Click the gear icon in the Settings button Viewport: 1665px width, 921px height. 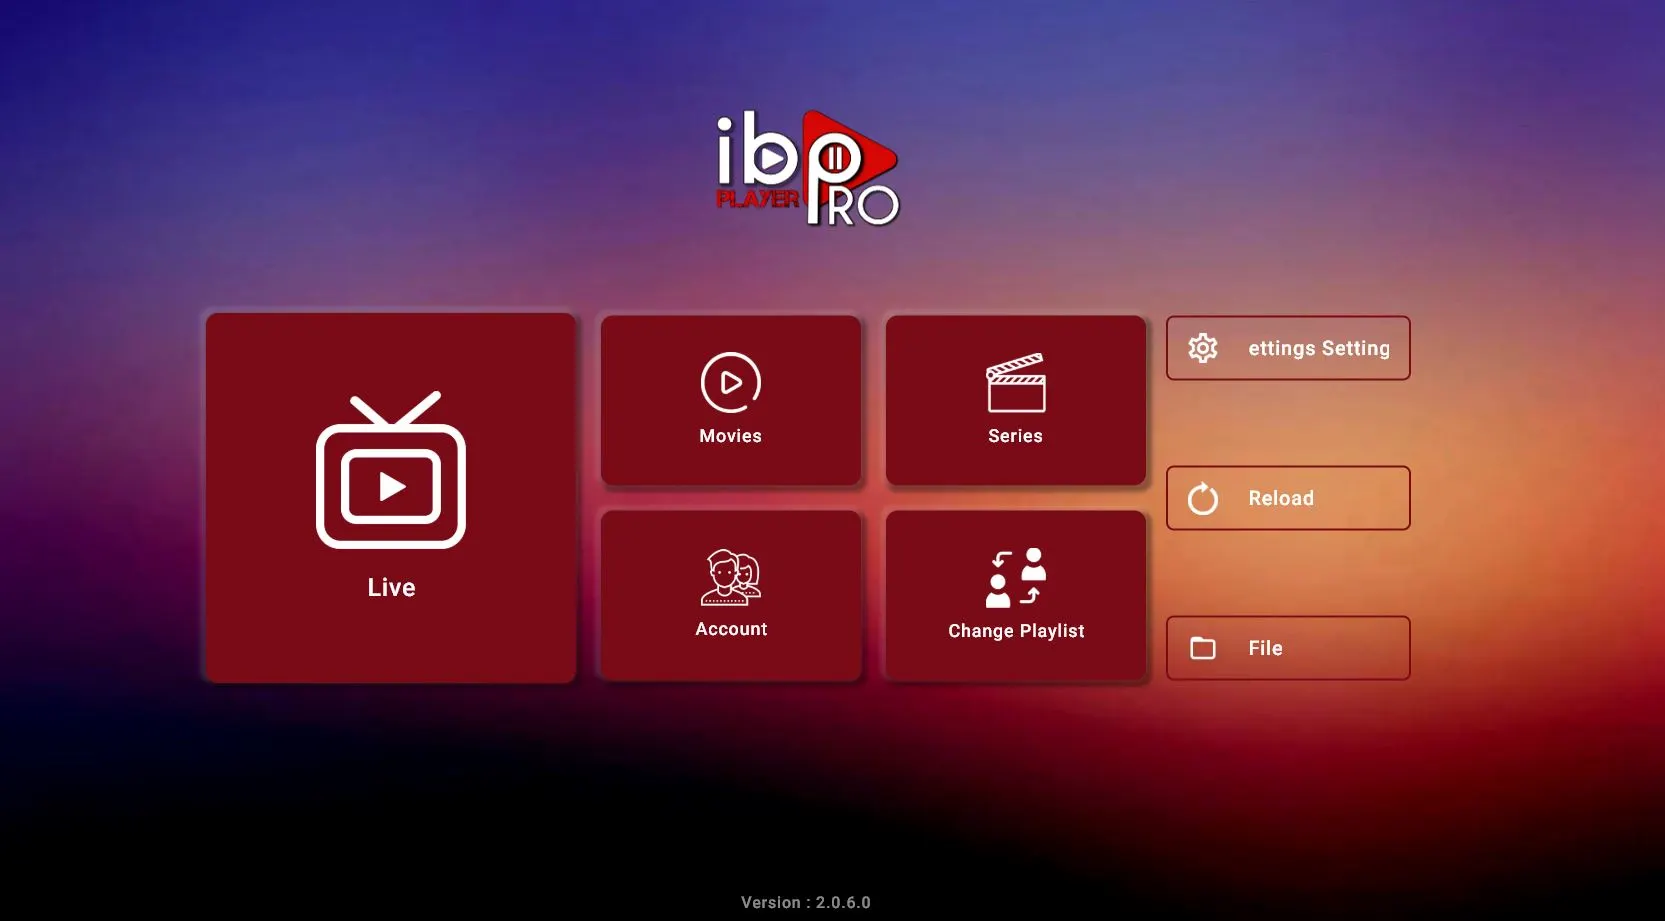tap(1203, 347)
